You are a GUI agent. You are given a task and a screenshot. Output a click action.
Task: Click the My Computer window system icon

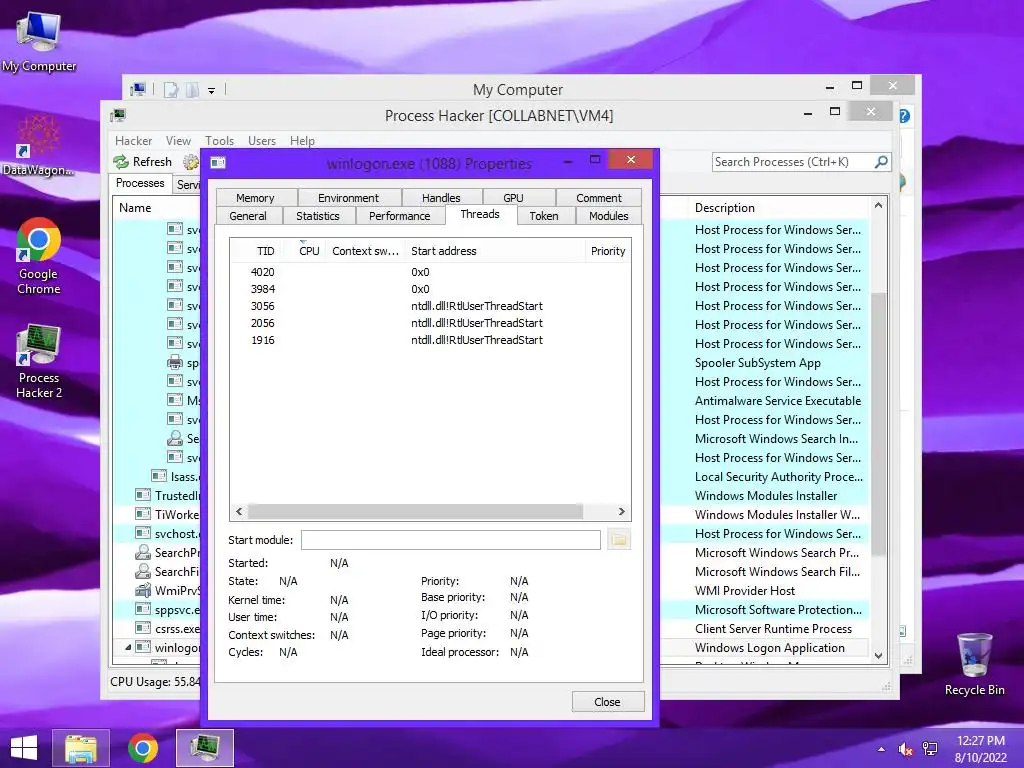138,89
